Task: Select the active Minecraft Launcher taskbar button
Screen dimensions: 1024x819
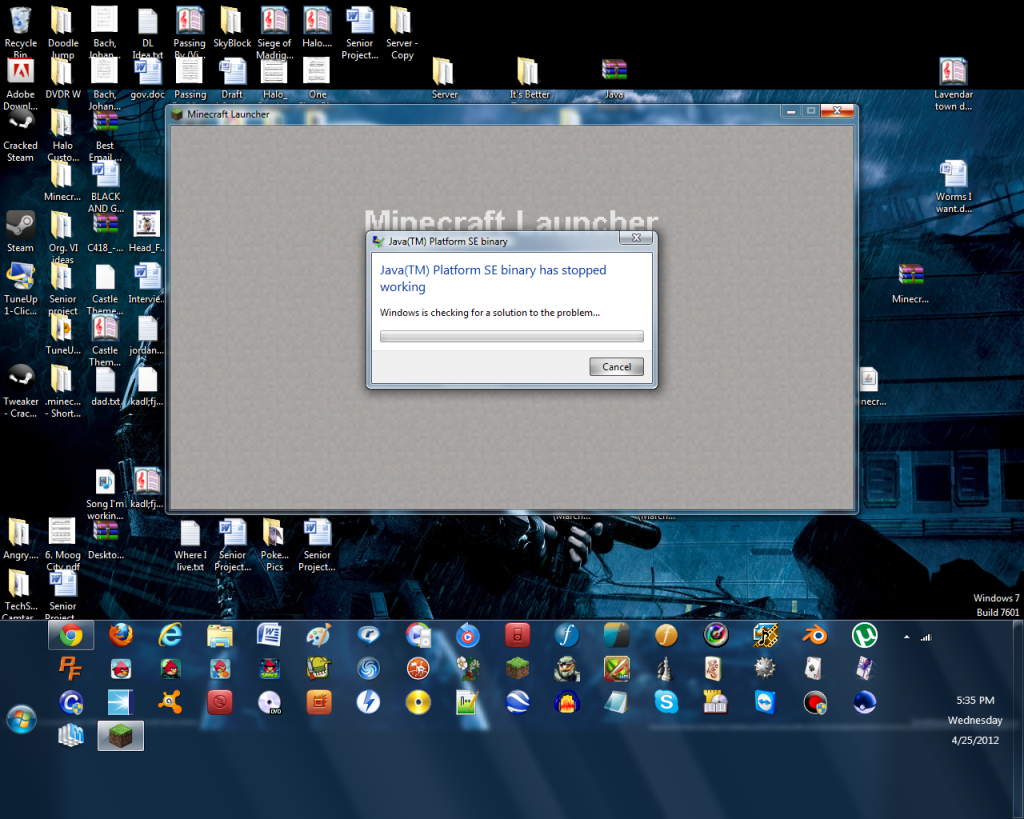Action: coord(121,735)
